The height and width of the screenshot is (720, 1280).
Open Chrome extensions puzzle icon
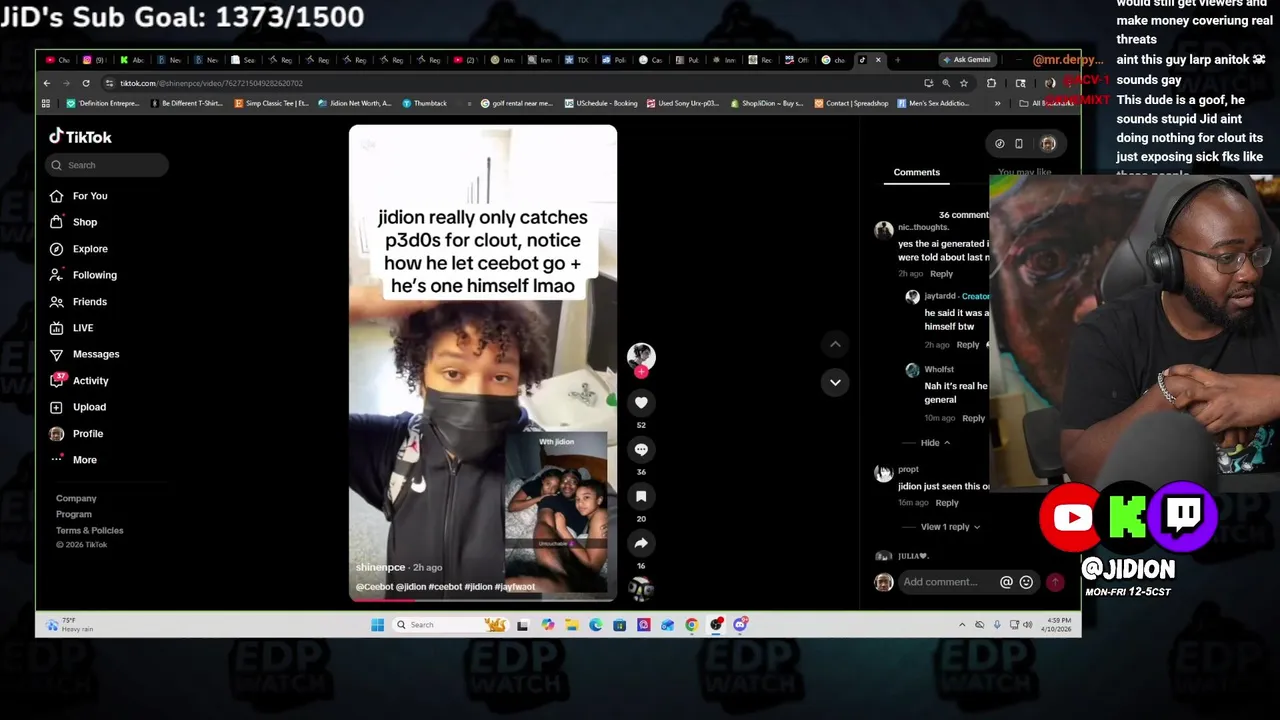tap(991, 83)
